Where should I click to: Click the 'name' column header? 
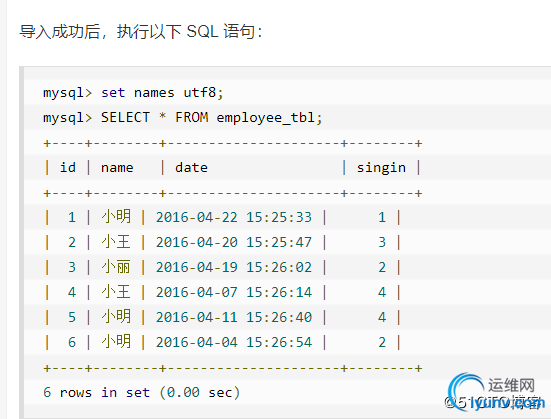click(117, 168)
